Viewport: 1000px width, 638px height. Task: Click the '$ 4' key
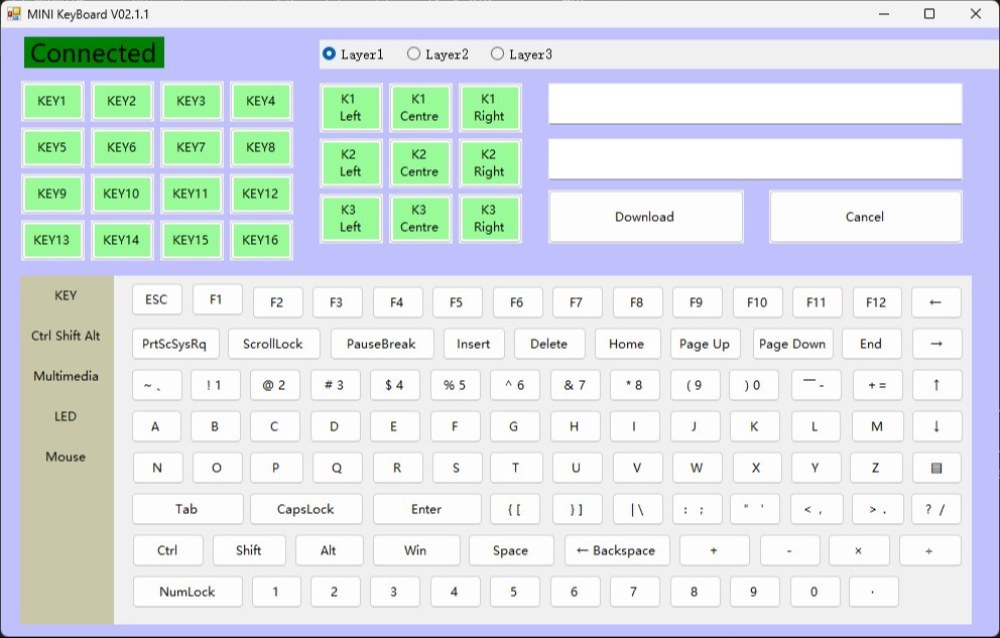(395, 385)
